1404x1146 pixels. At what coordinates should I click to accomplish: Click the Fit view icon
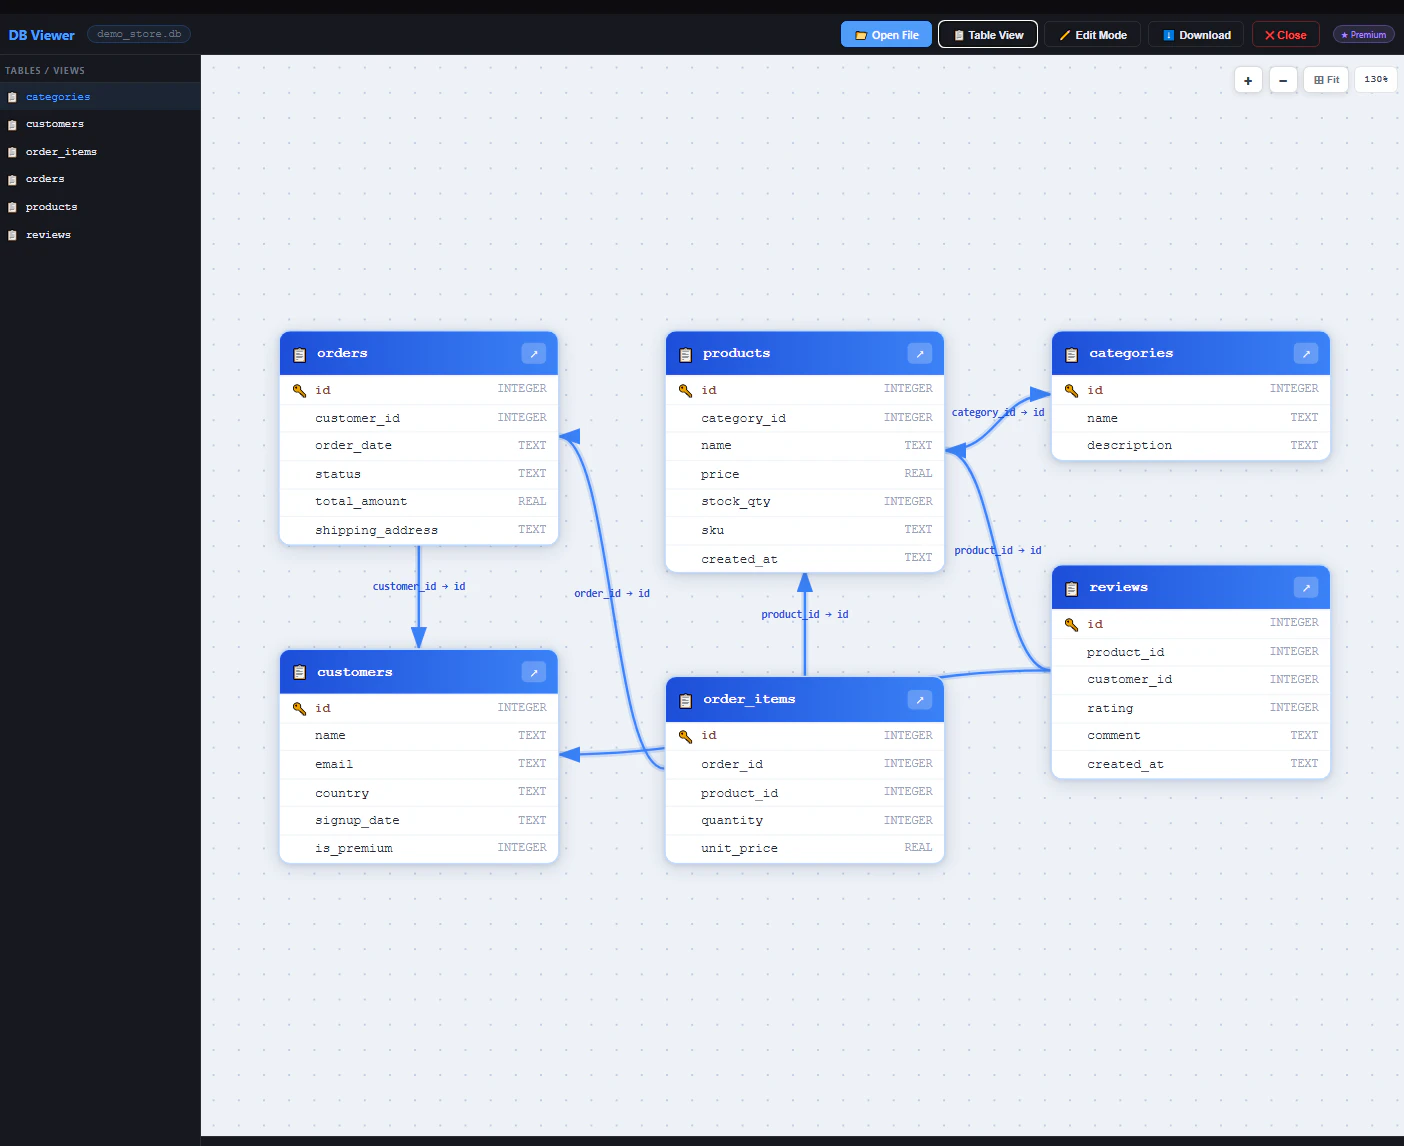click(1325, 79)
